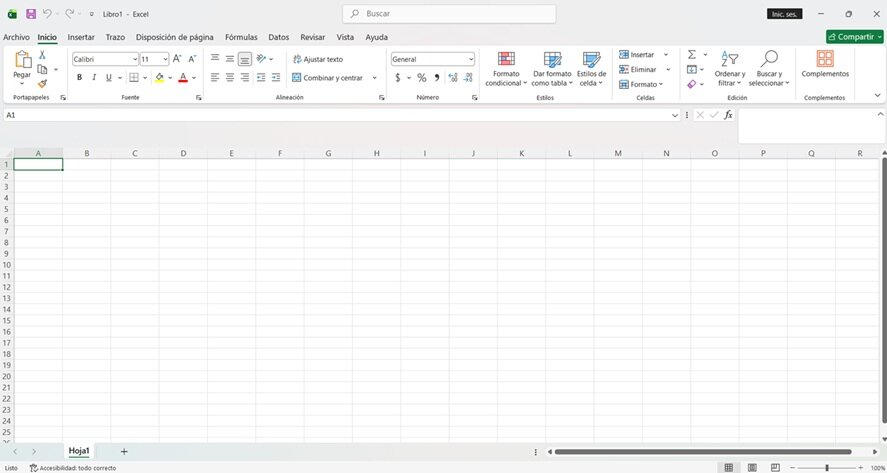Increase font size with the larger A icon
This screenshot has height=473, width=887.
(x=177, y=59)
